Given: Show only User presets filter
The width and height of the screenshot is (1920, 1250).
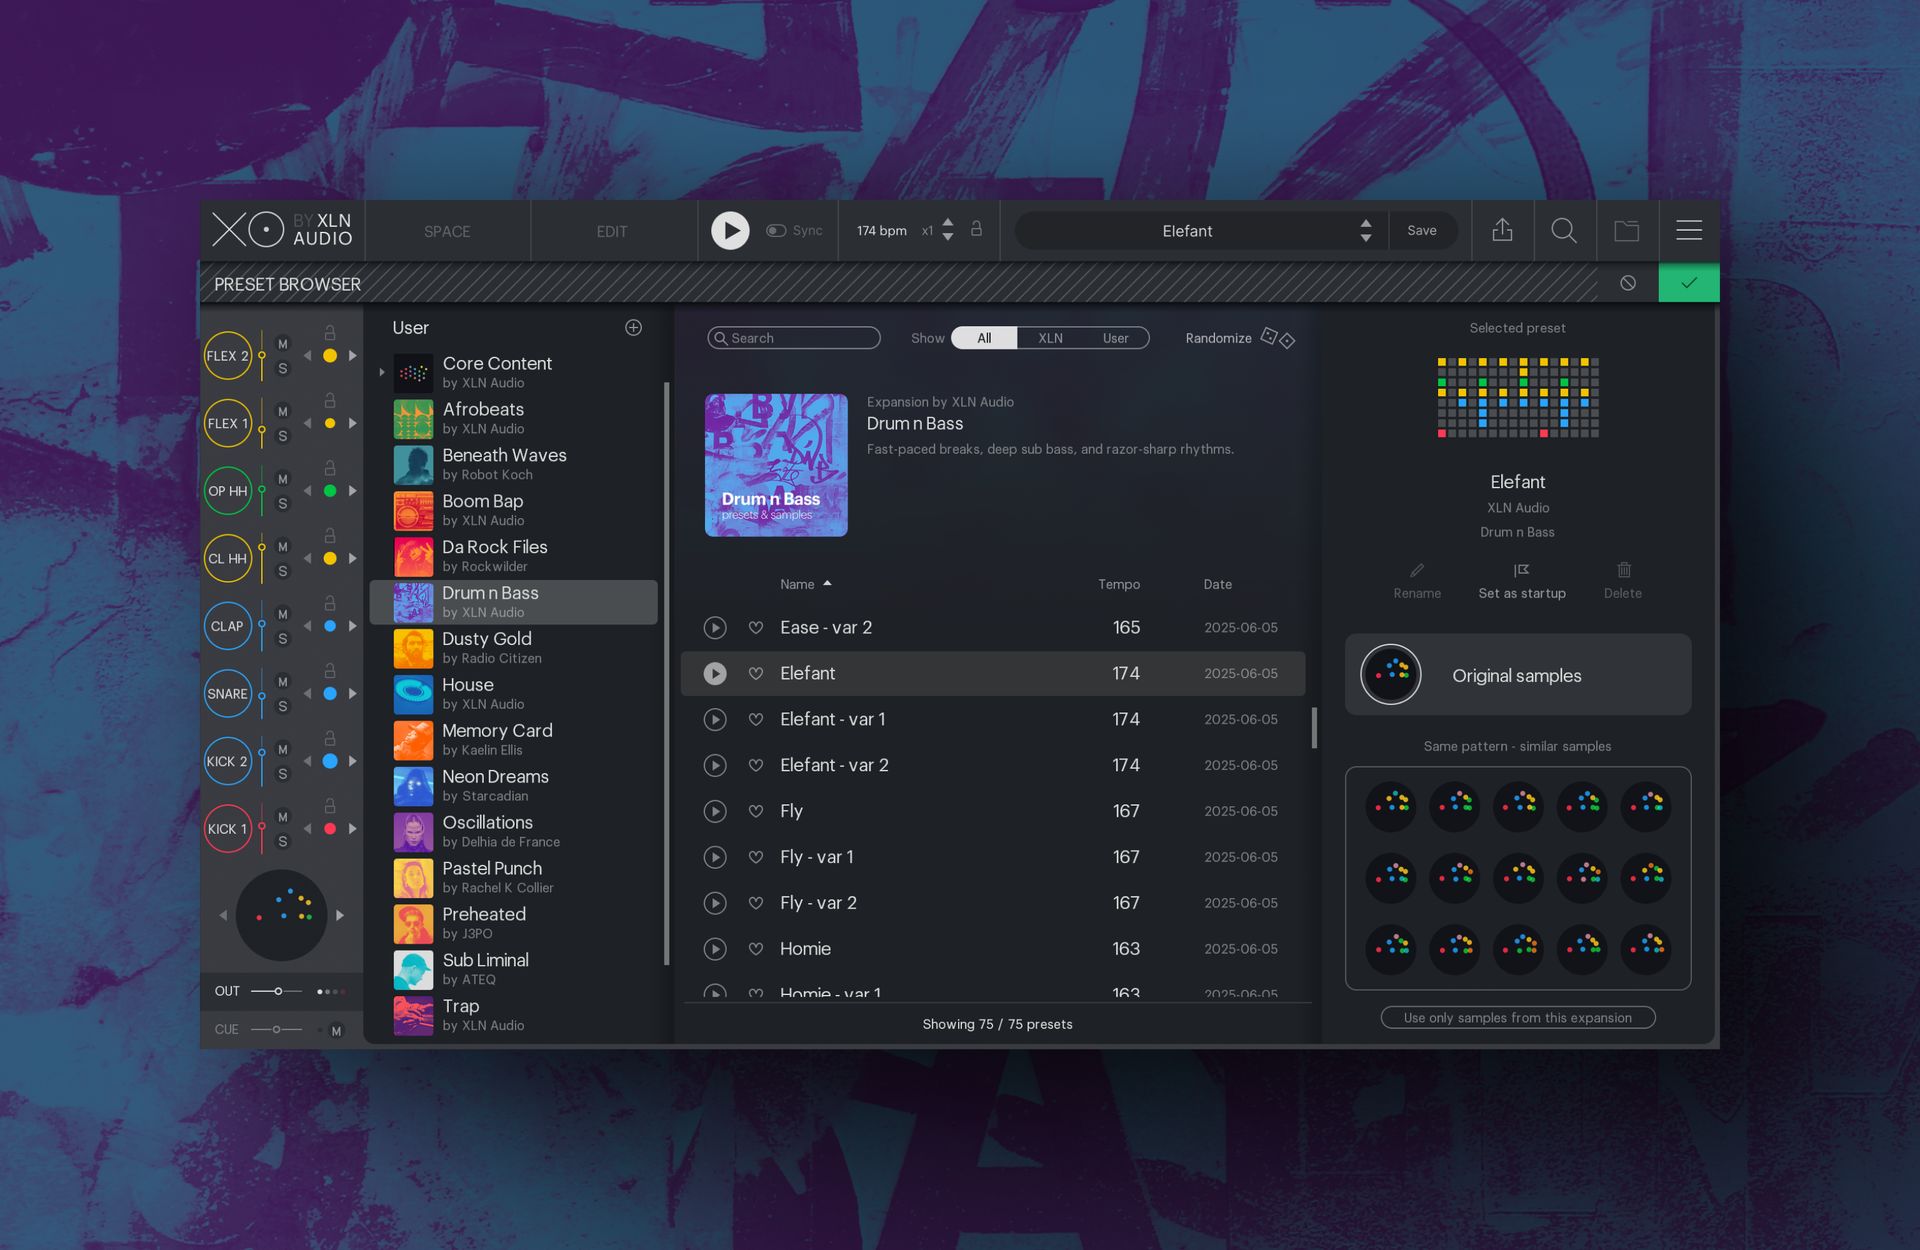Looking at the screenshot, I should click(1116, 338).
